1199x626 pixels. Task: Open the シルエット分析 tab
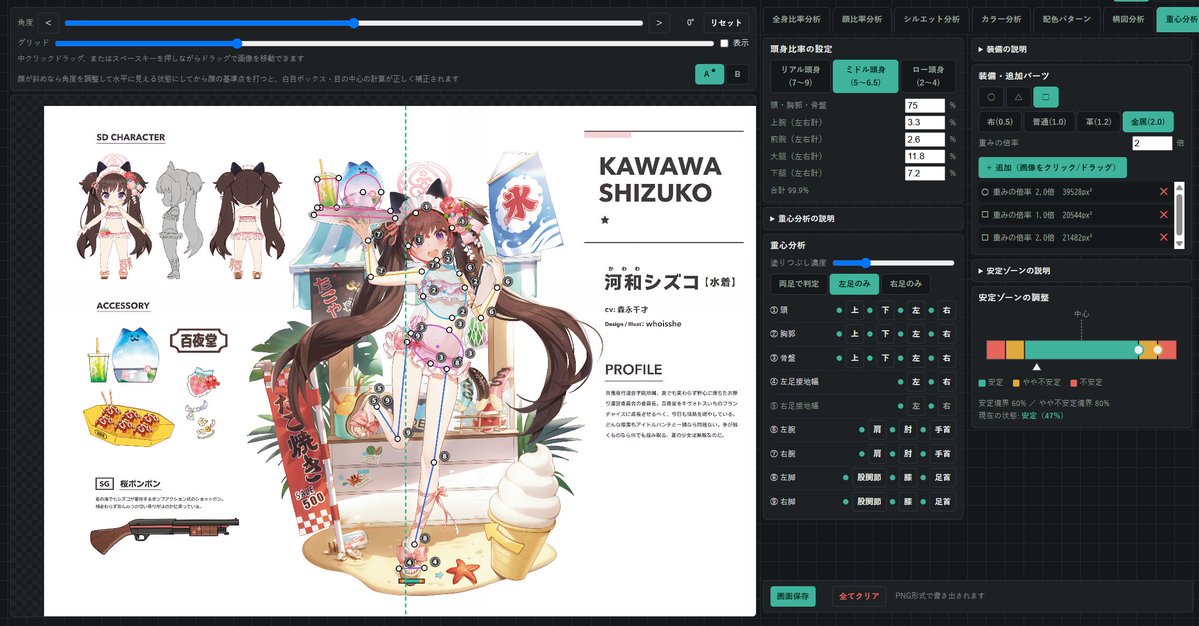click(x=931, y=19)
